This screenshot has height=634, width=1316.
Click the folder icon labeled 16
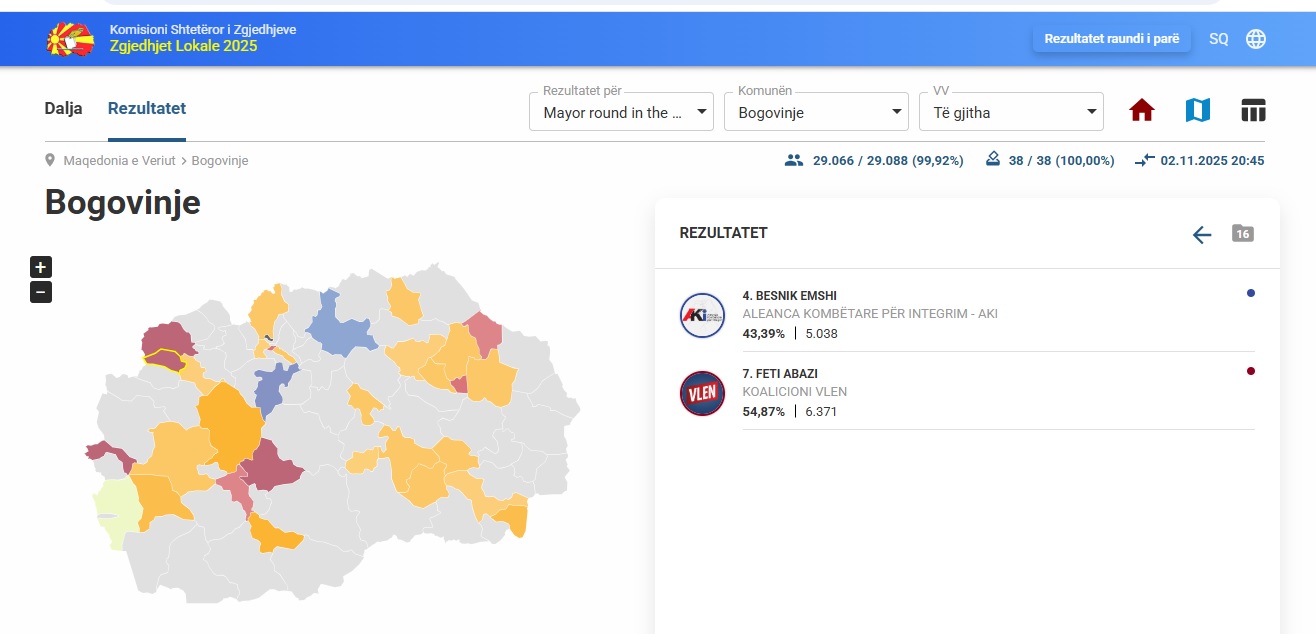tap(1243, 234)
